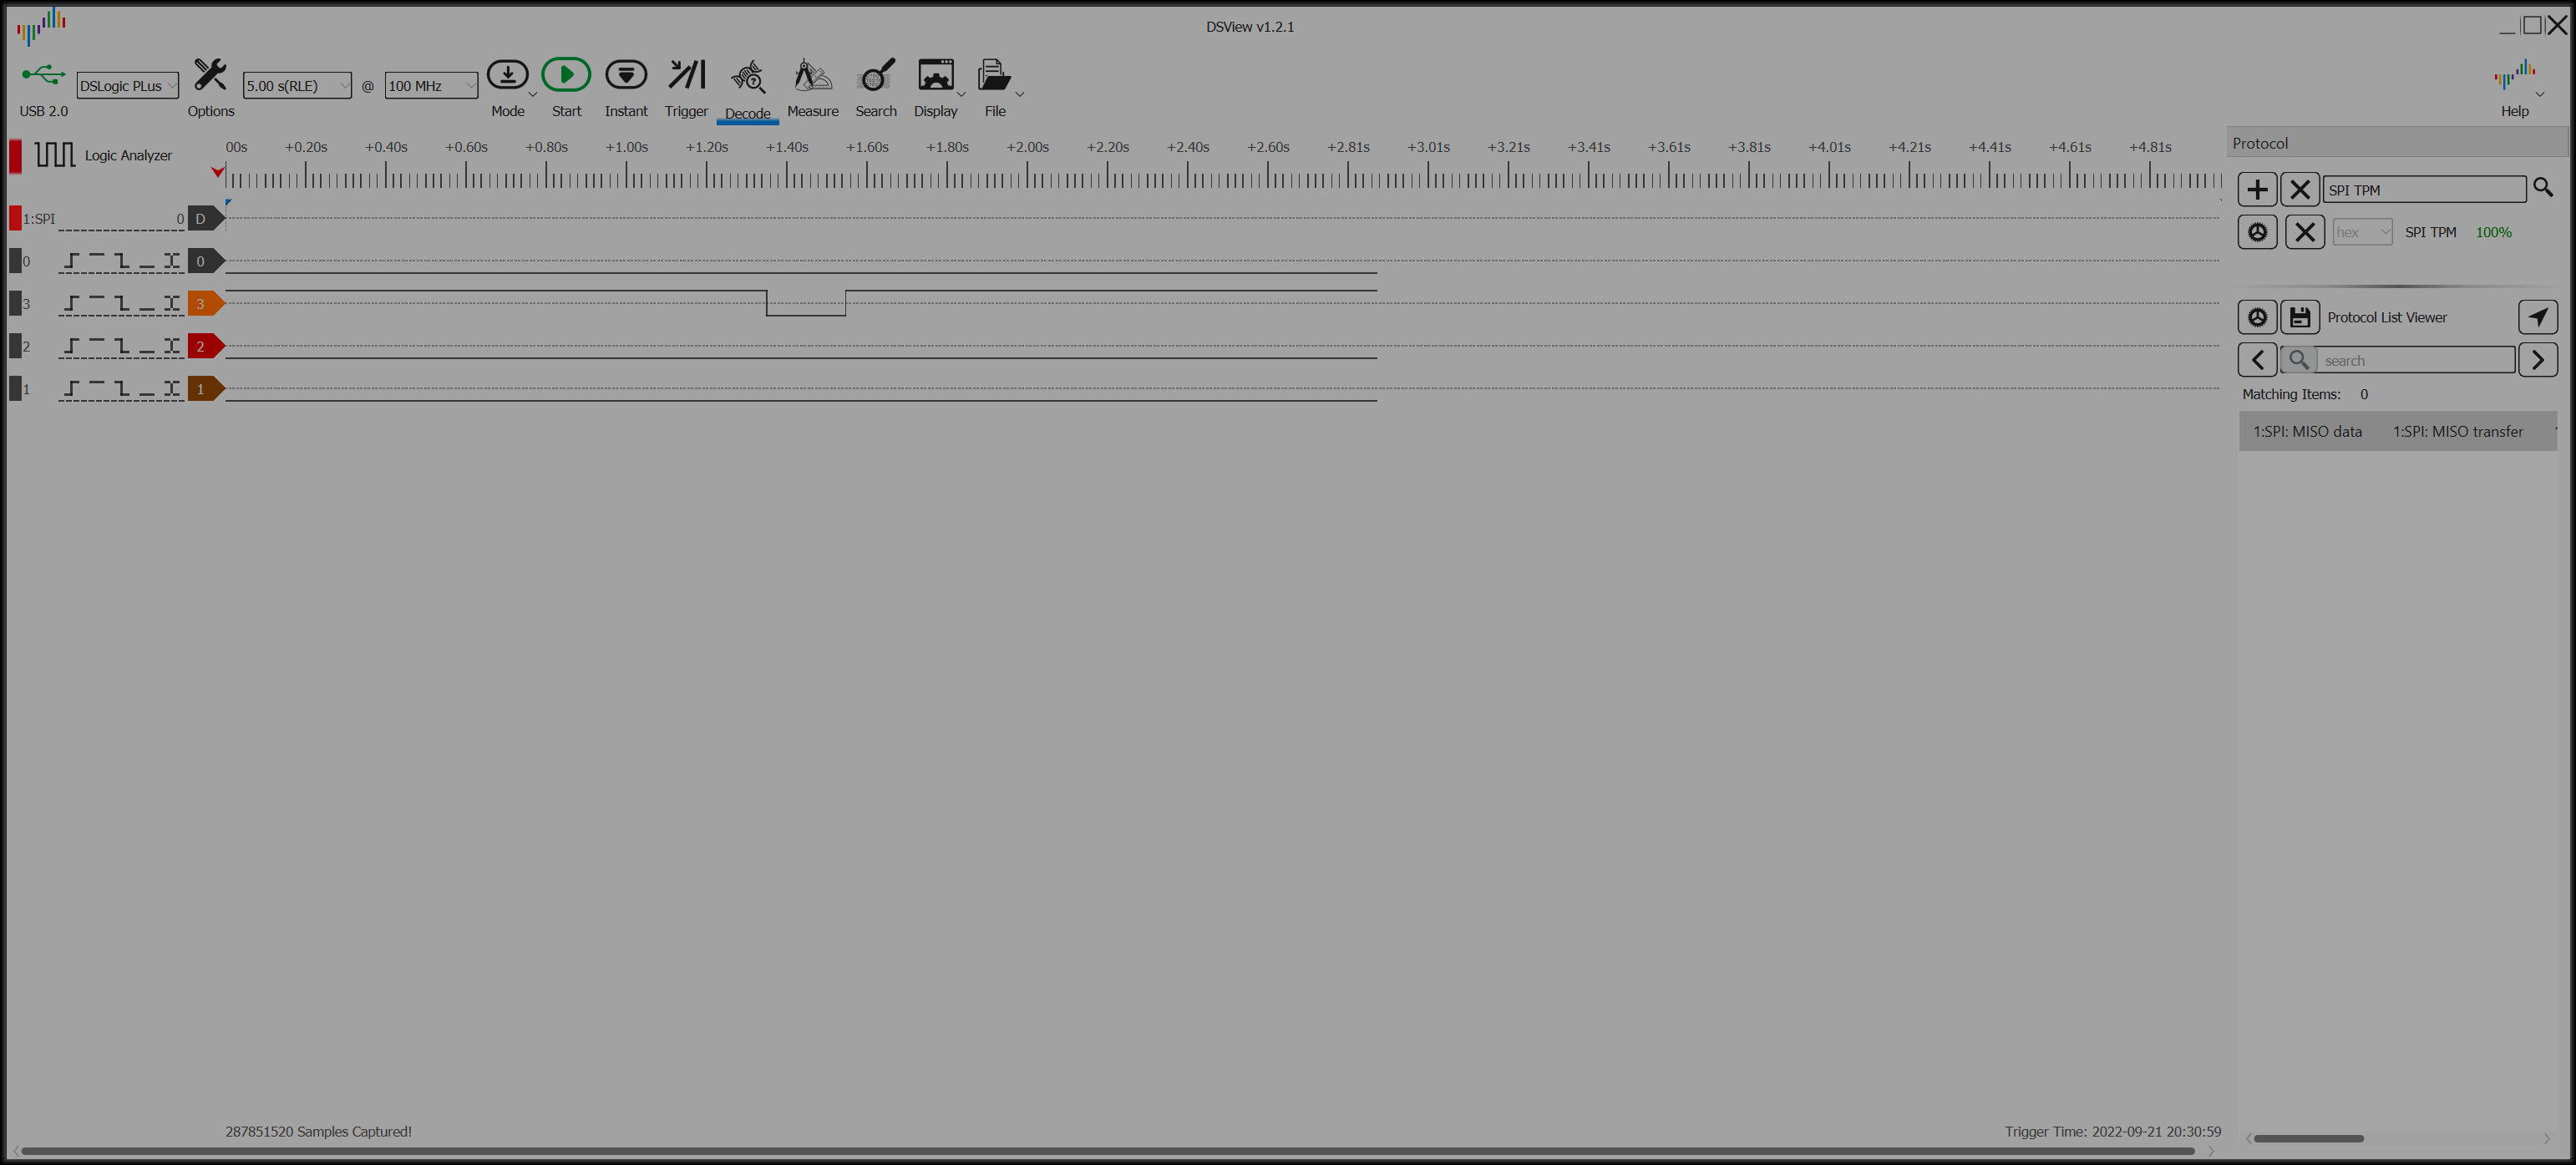Click the 1:SPI: MISO transfer column header
This screenshot has height=1165, width=2576.
2457,432
